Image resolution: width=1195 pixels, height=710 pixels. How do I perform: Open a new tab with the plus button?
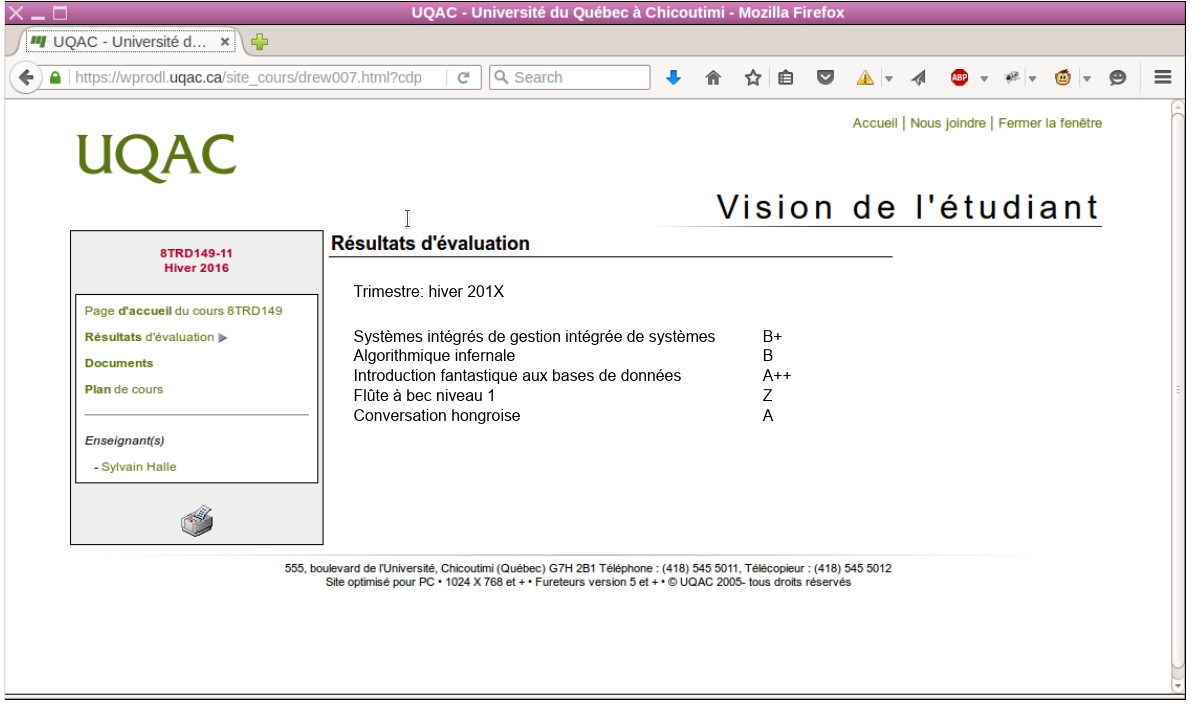click(x=259, y=42)
